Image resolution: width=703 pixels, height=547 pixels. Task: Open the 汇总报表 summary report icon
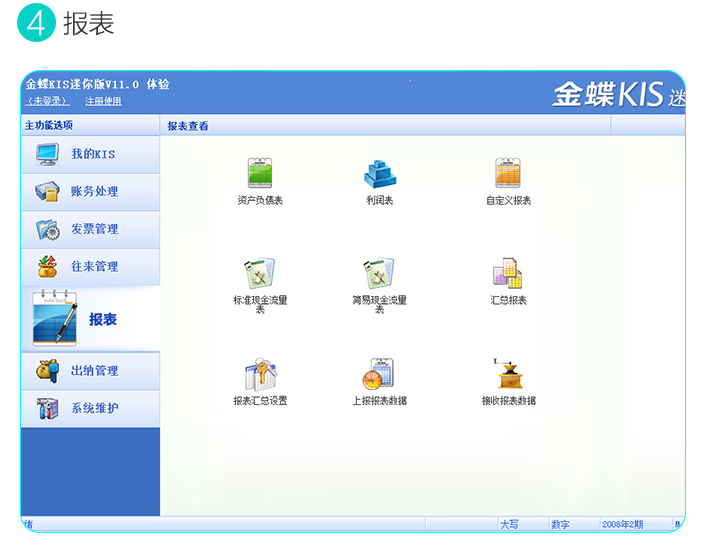click(508, 275)
